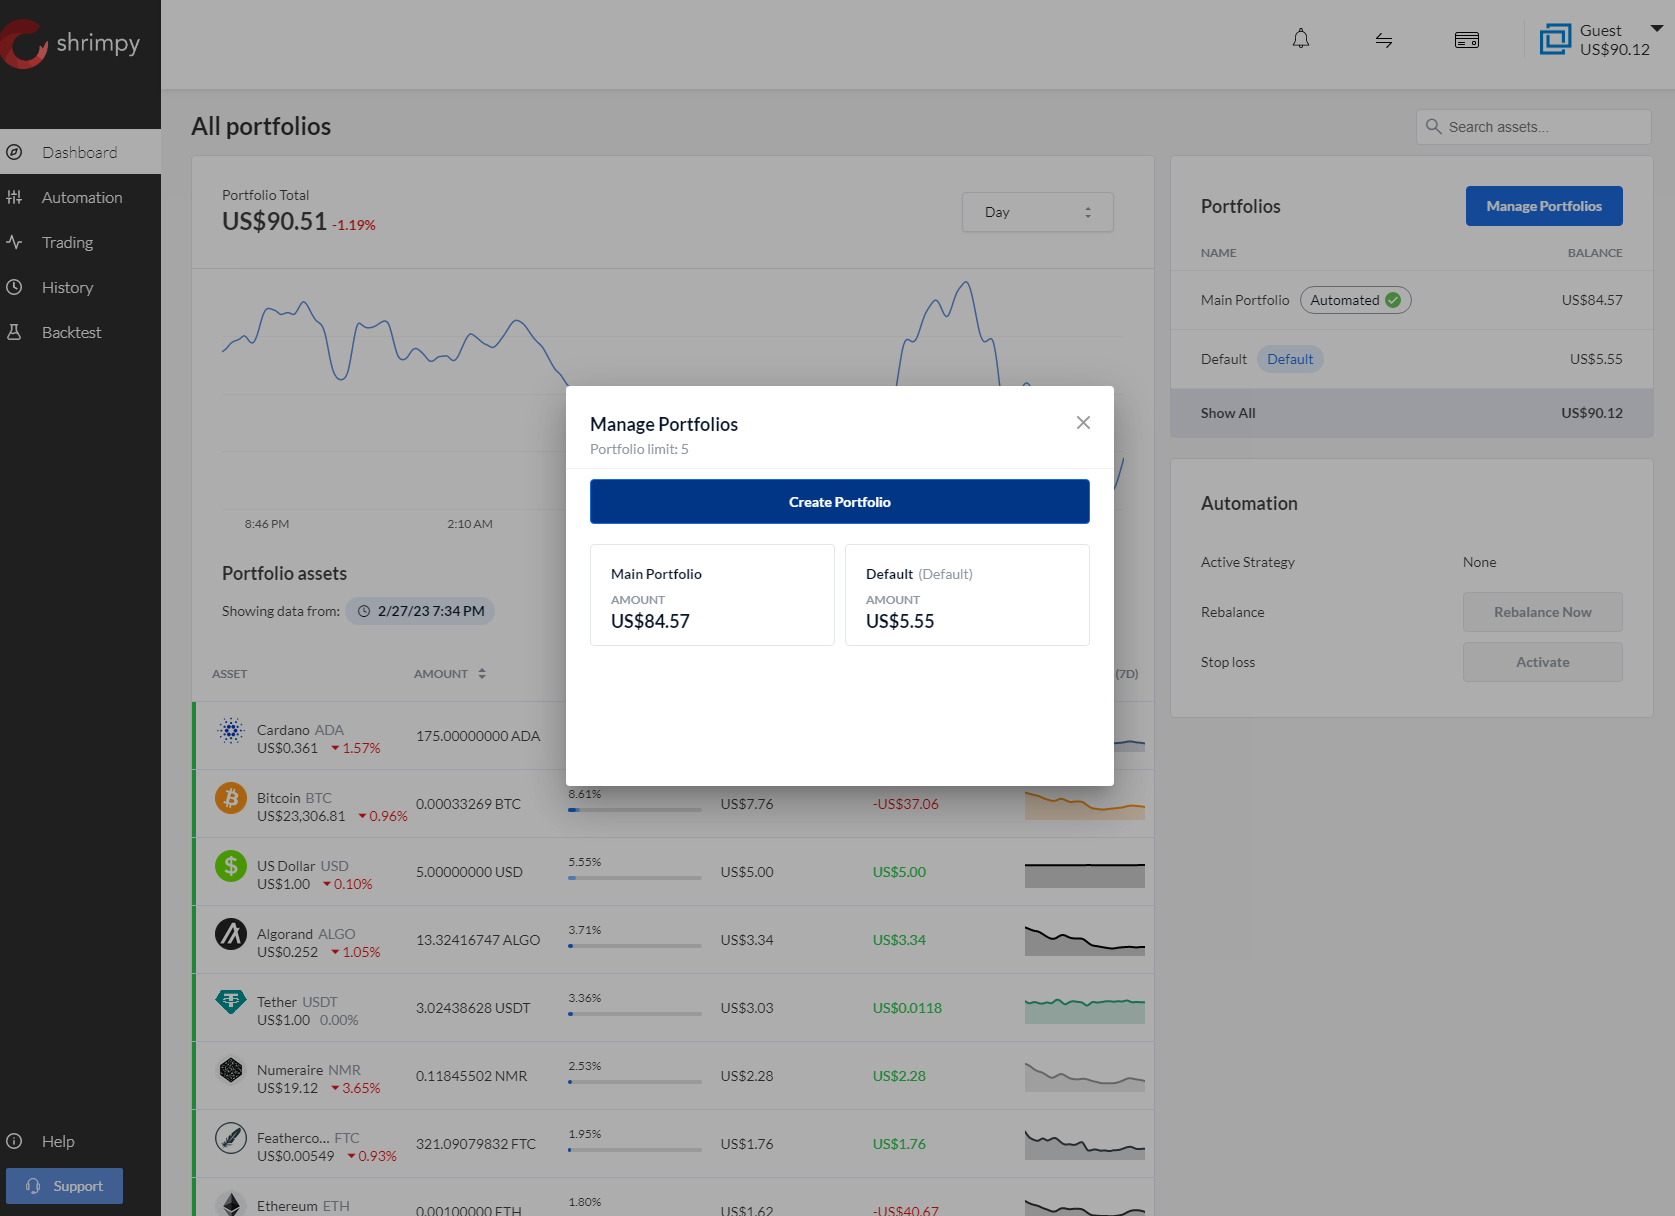
Task: Click the Help info icon
Action: point(14,1141)
